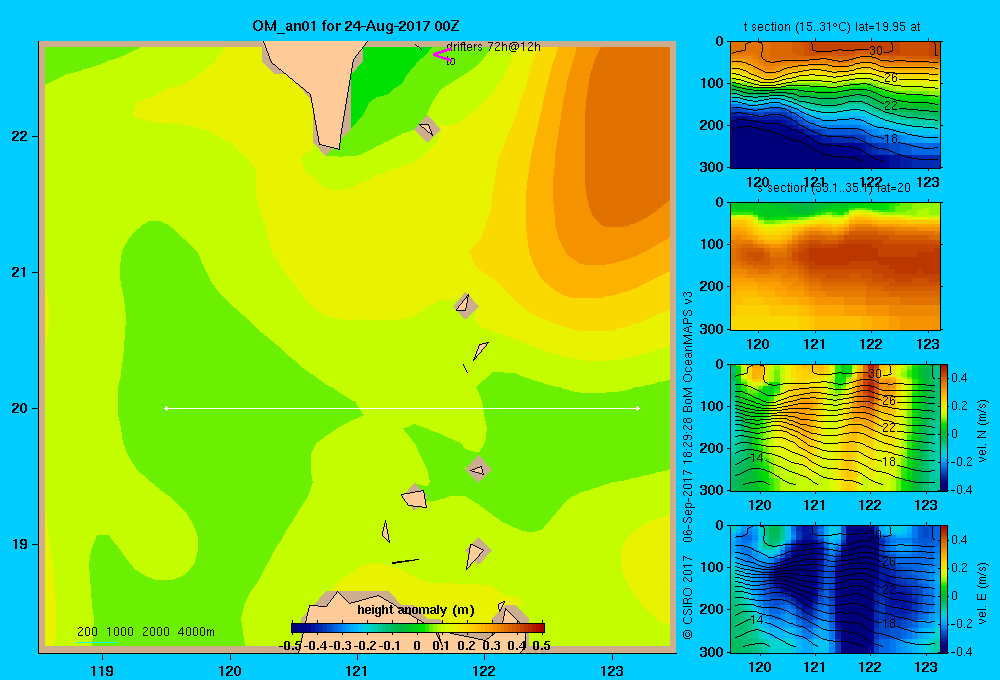The image size is (1000, 680).
Task: Click the "vel. N (m/s)" axis label
Action: (x=982, y=431)
